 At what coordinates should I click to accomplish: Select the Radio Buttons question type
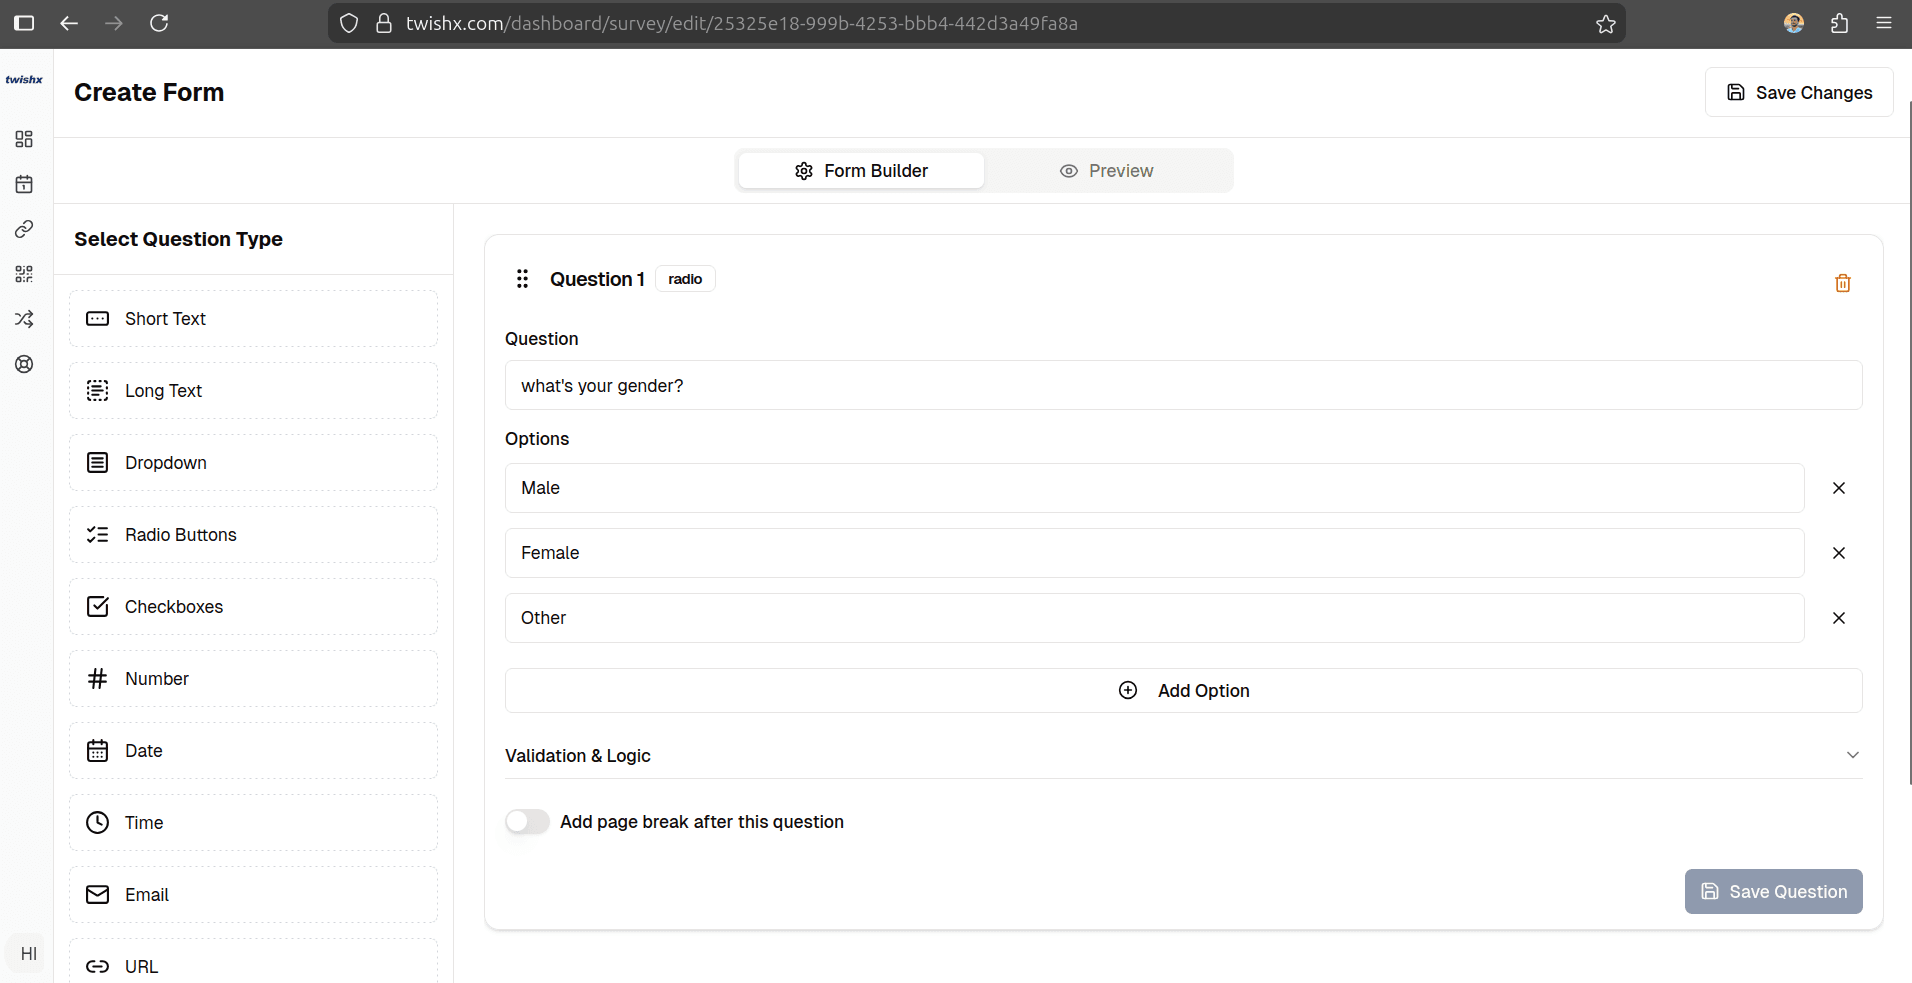point(253,535)
